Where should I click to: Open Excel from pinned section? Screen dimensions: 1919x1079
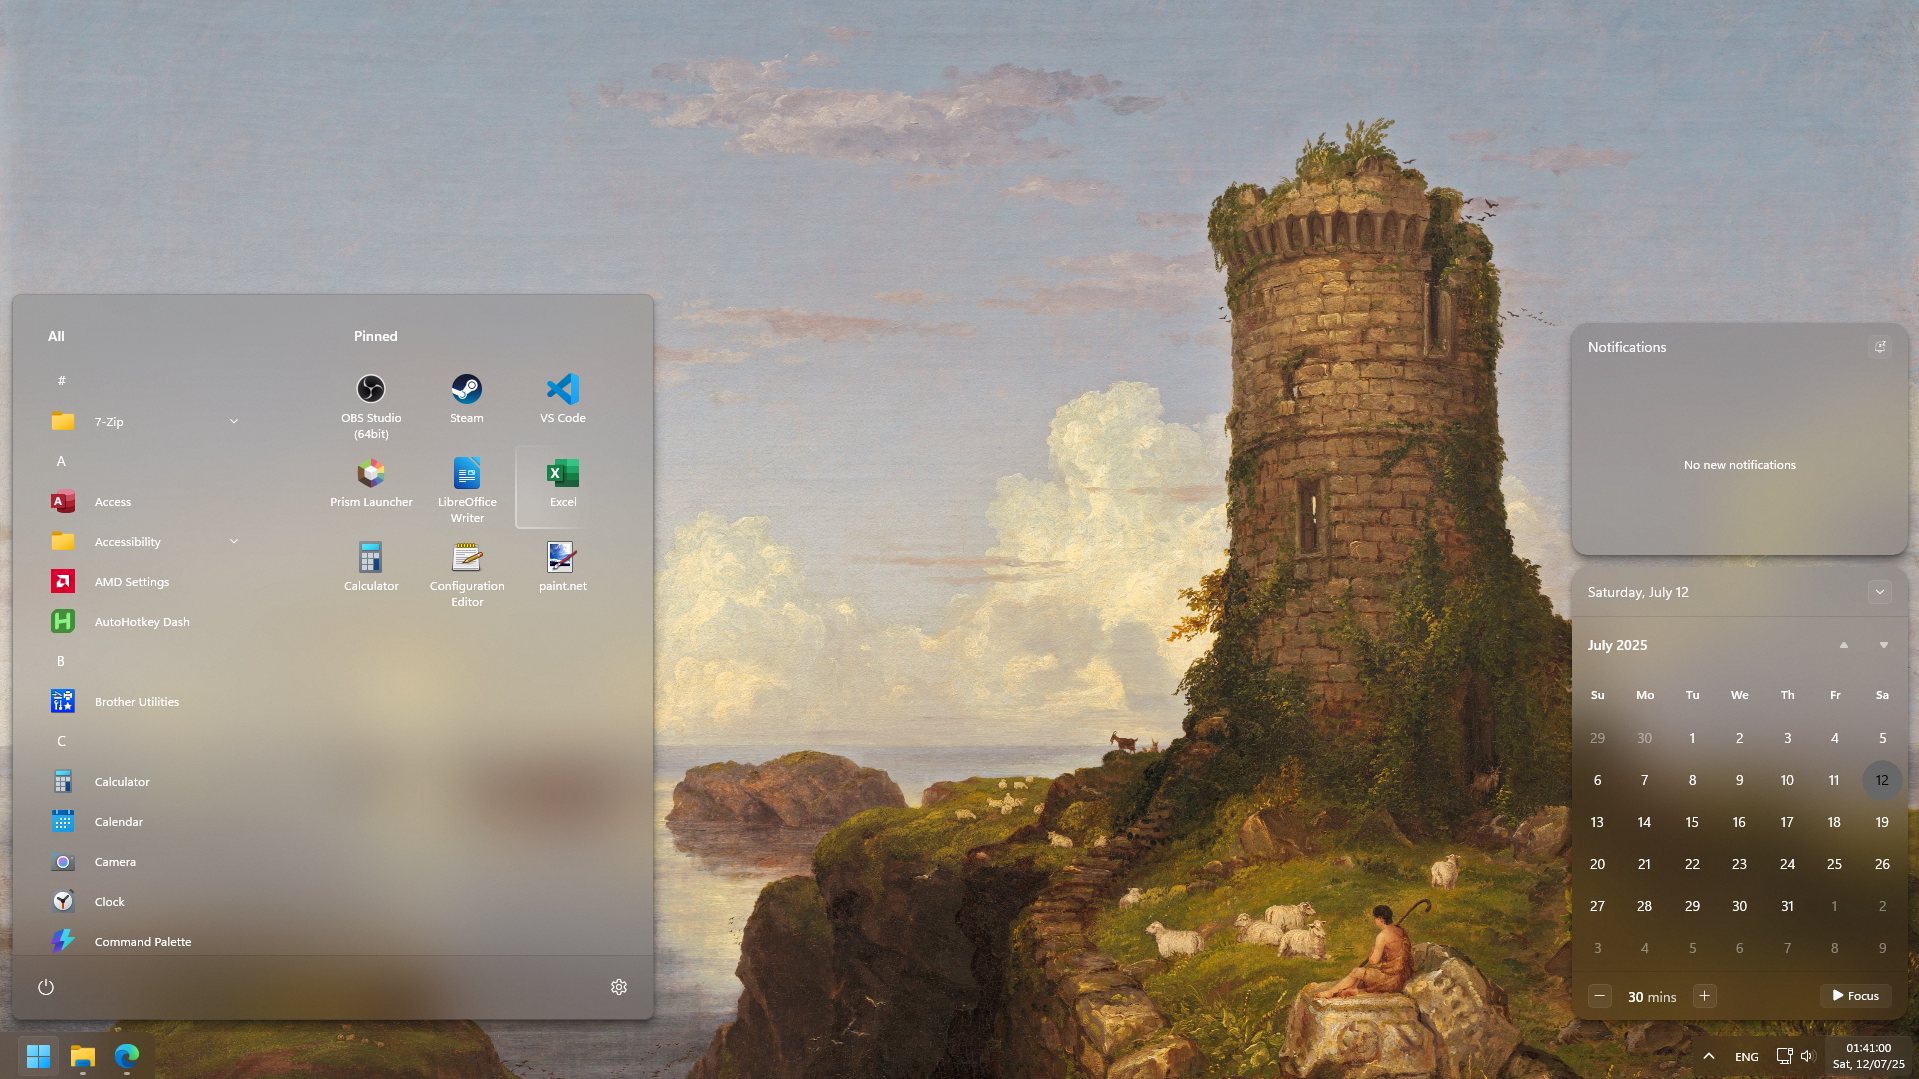pos(563,485)
